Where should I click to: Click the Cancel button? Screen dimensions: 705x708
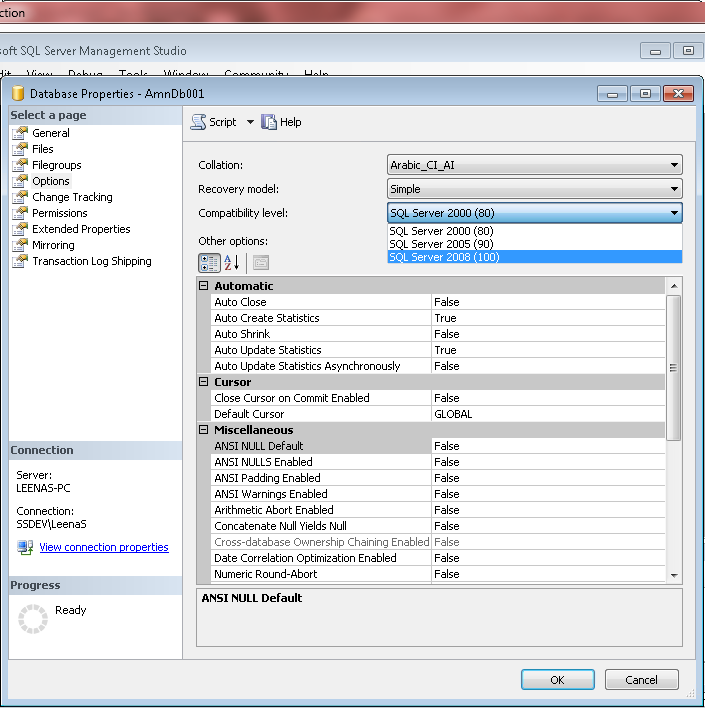point(641,680)
